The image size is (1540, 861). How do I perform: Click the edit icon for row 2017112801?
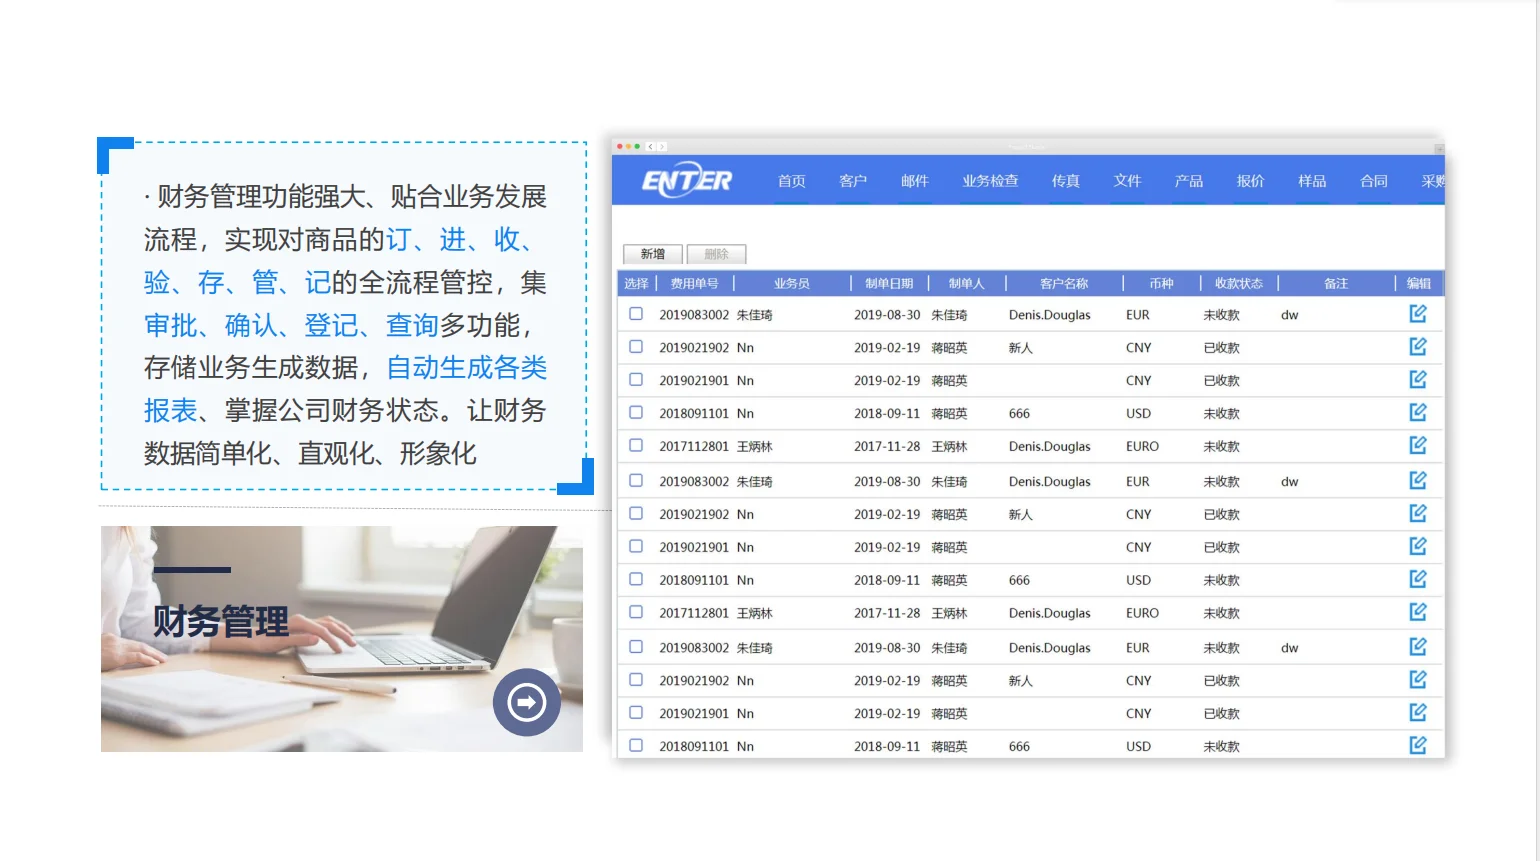pos(1418,446)
